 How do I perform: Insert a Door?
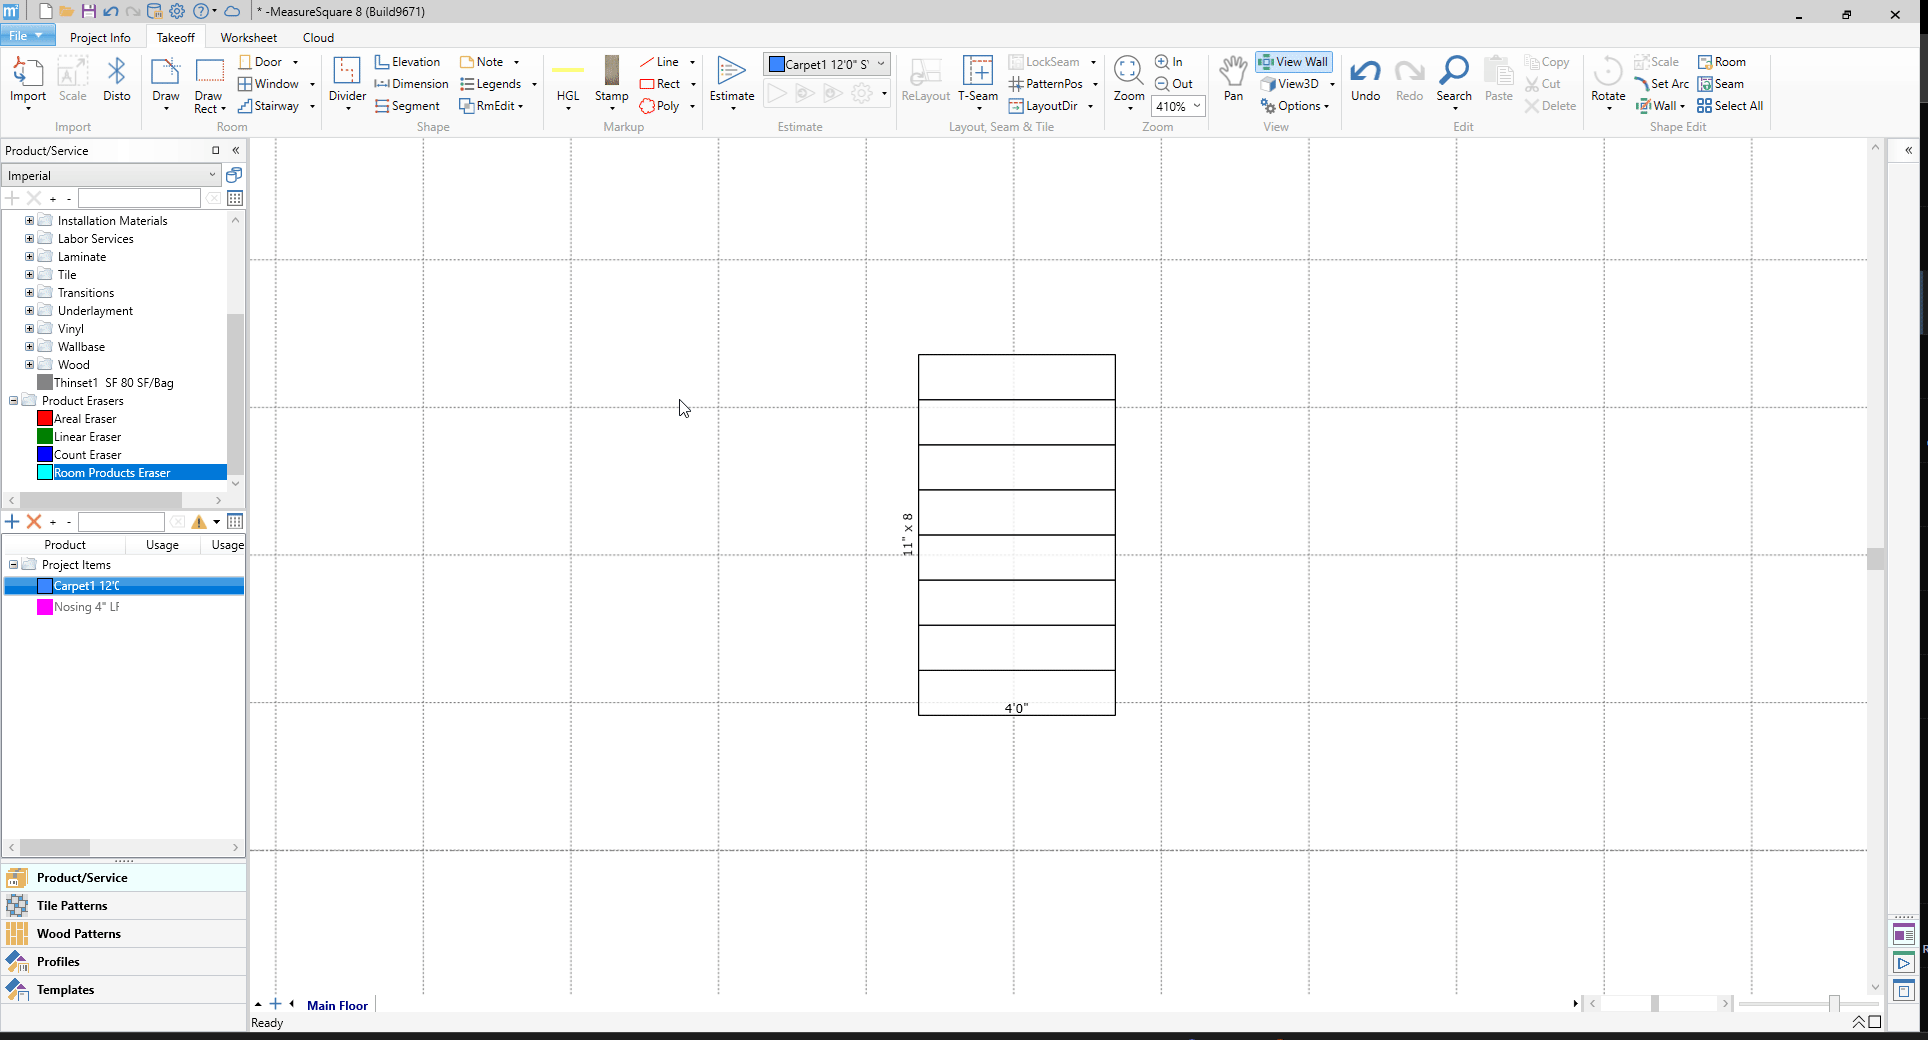(262, 62)
